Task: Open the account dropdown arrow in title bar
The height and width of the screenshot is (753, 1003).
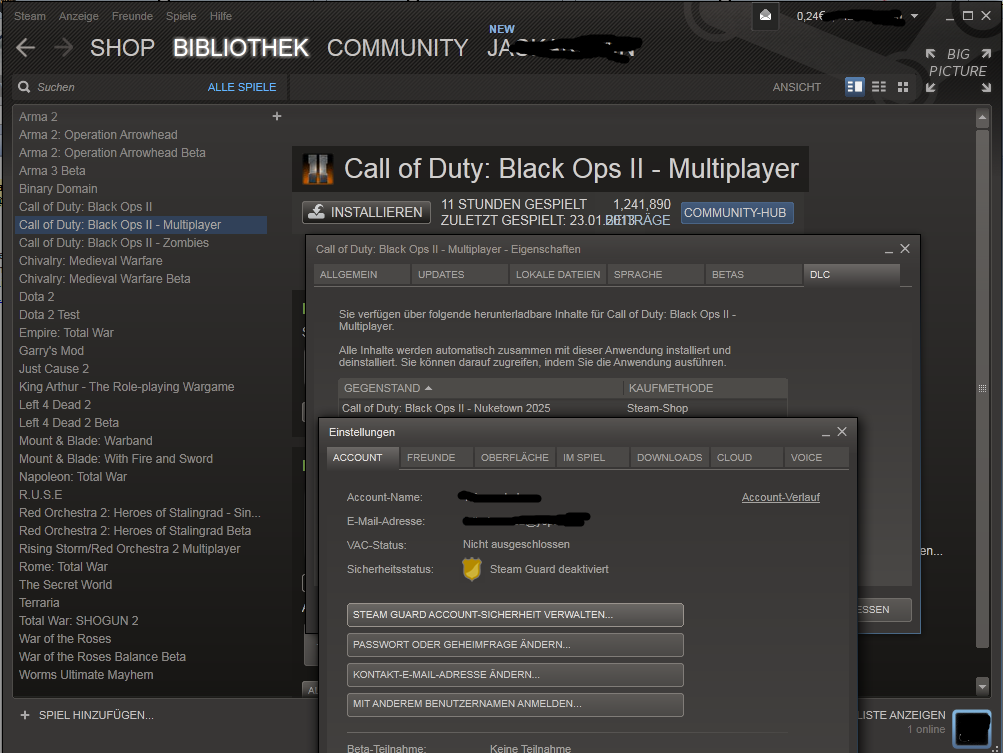Action: pyautogui.click(x=914, y=16)
